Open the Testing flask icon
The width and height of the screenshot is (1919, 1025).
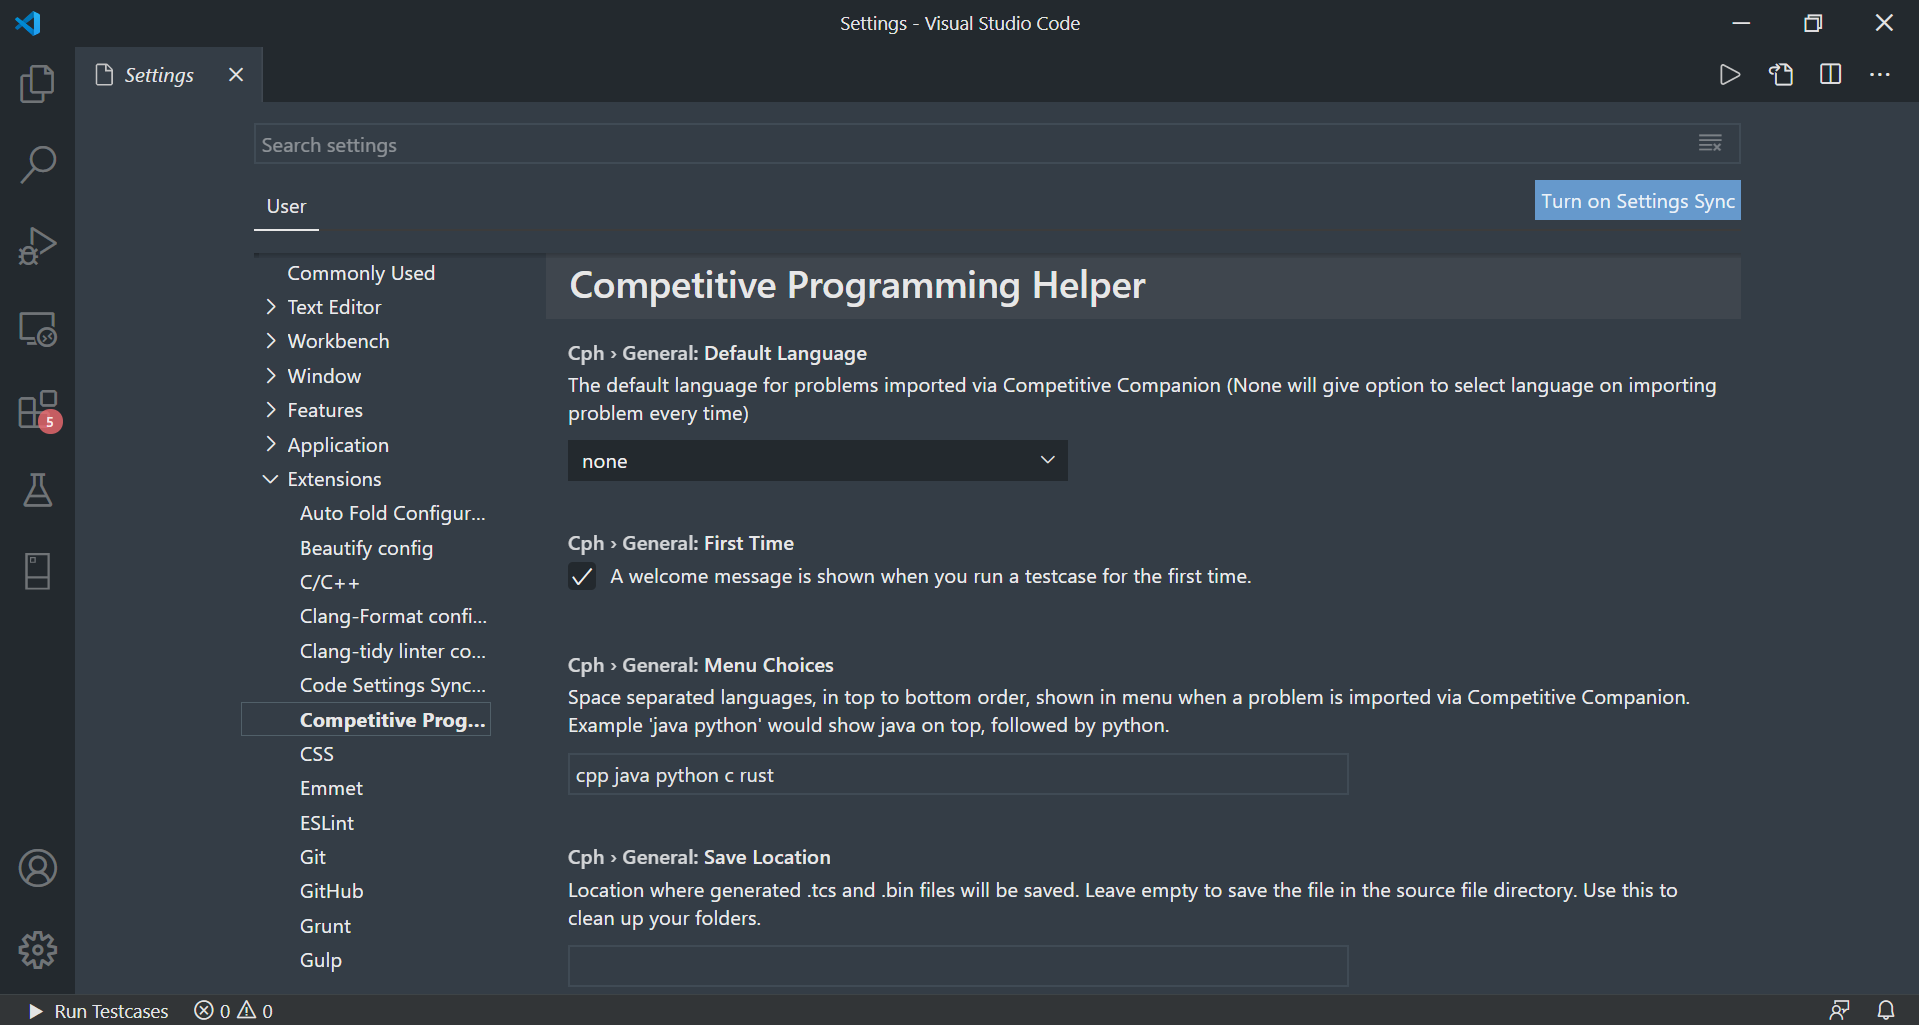(x=37, y=491)
